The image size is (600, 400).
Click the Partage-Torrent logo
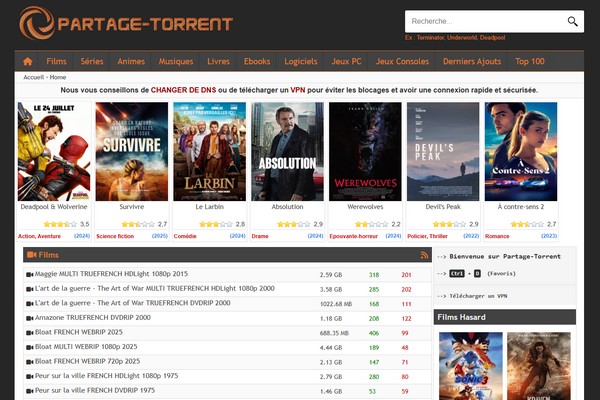(x=126, y=23)
